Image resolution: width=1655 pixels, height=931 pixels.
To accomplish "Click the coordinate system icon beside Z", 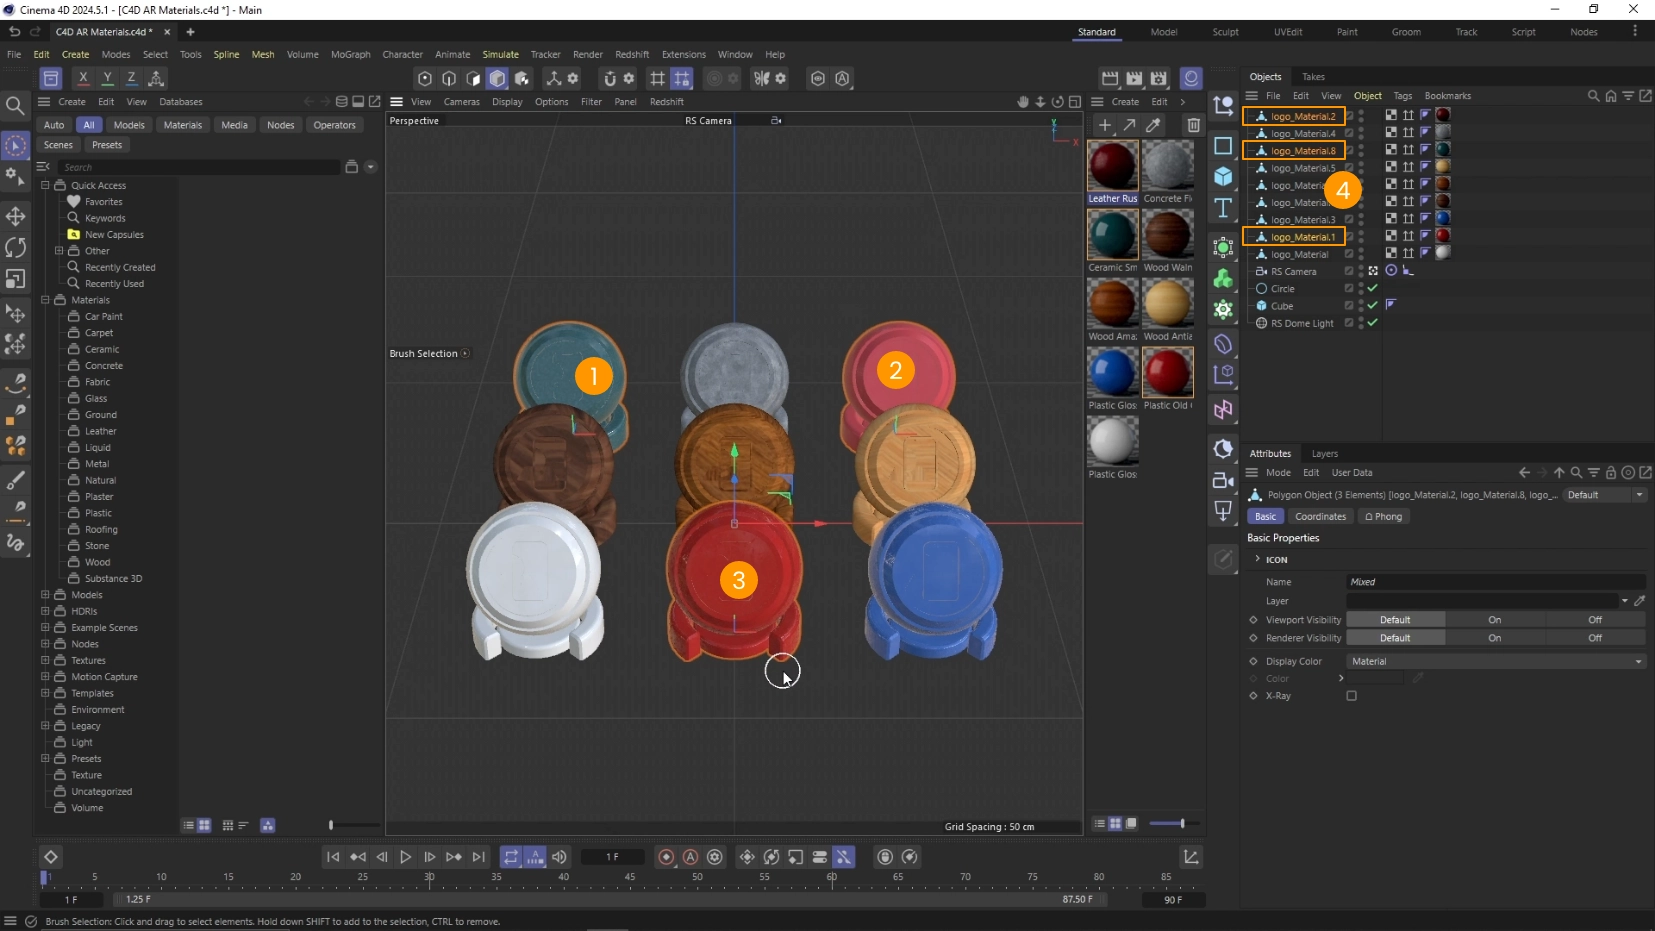I will (156, 78).
